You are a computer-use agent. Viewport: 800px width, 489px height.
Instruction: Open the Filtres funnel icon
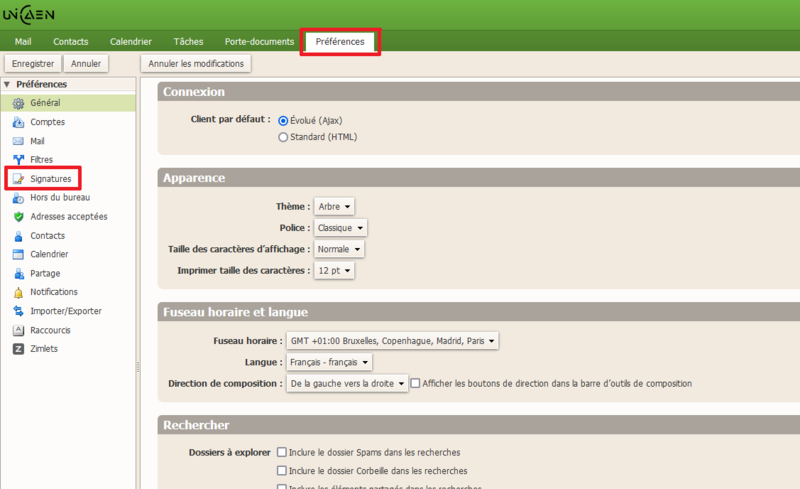coord(18,160)
